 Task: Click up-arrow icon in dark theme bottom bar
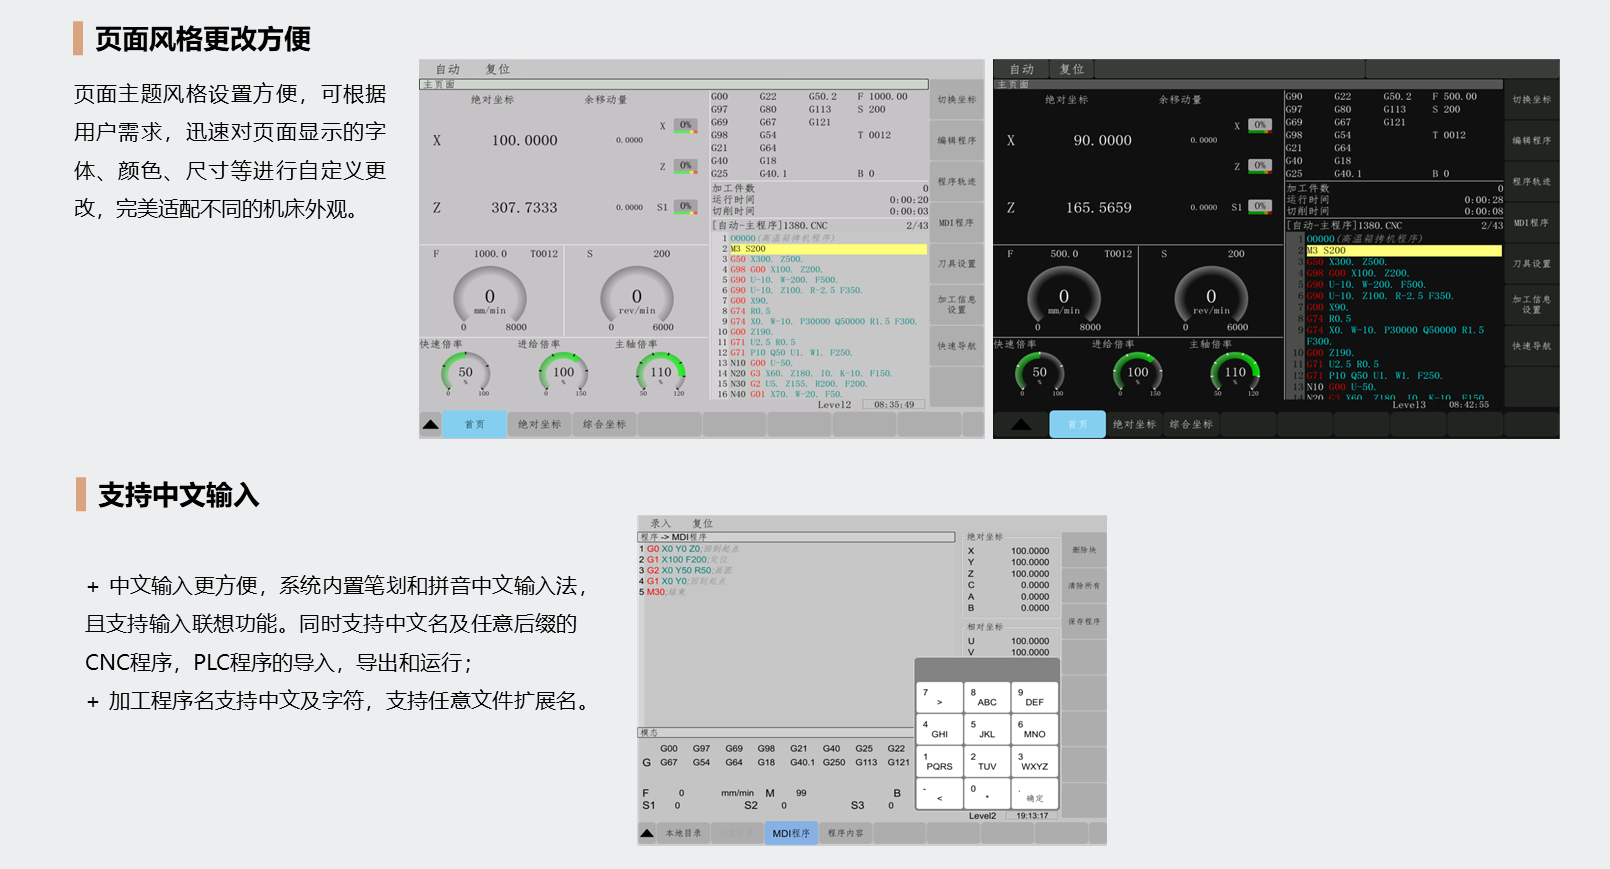click(x=1021, y=425)
